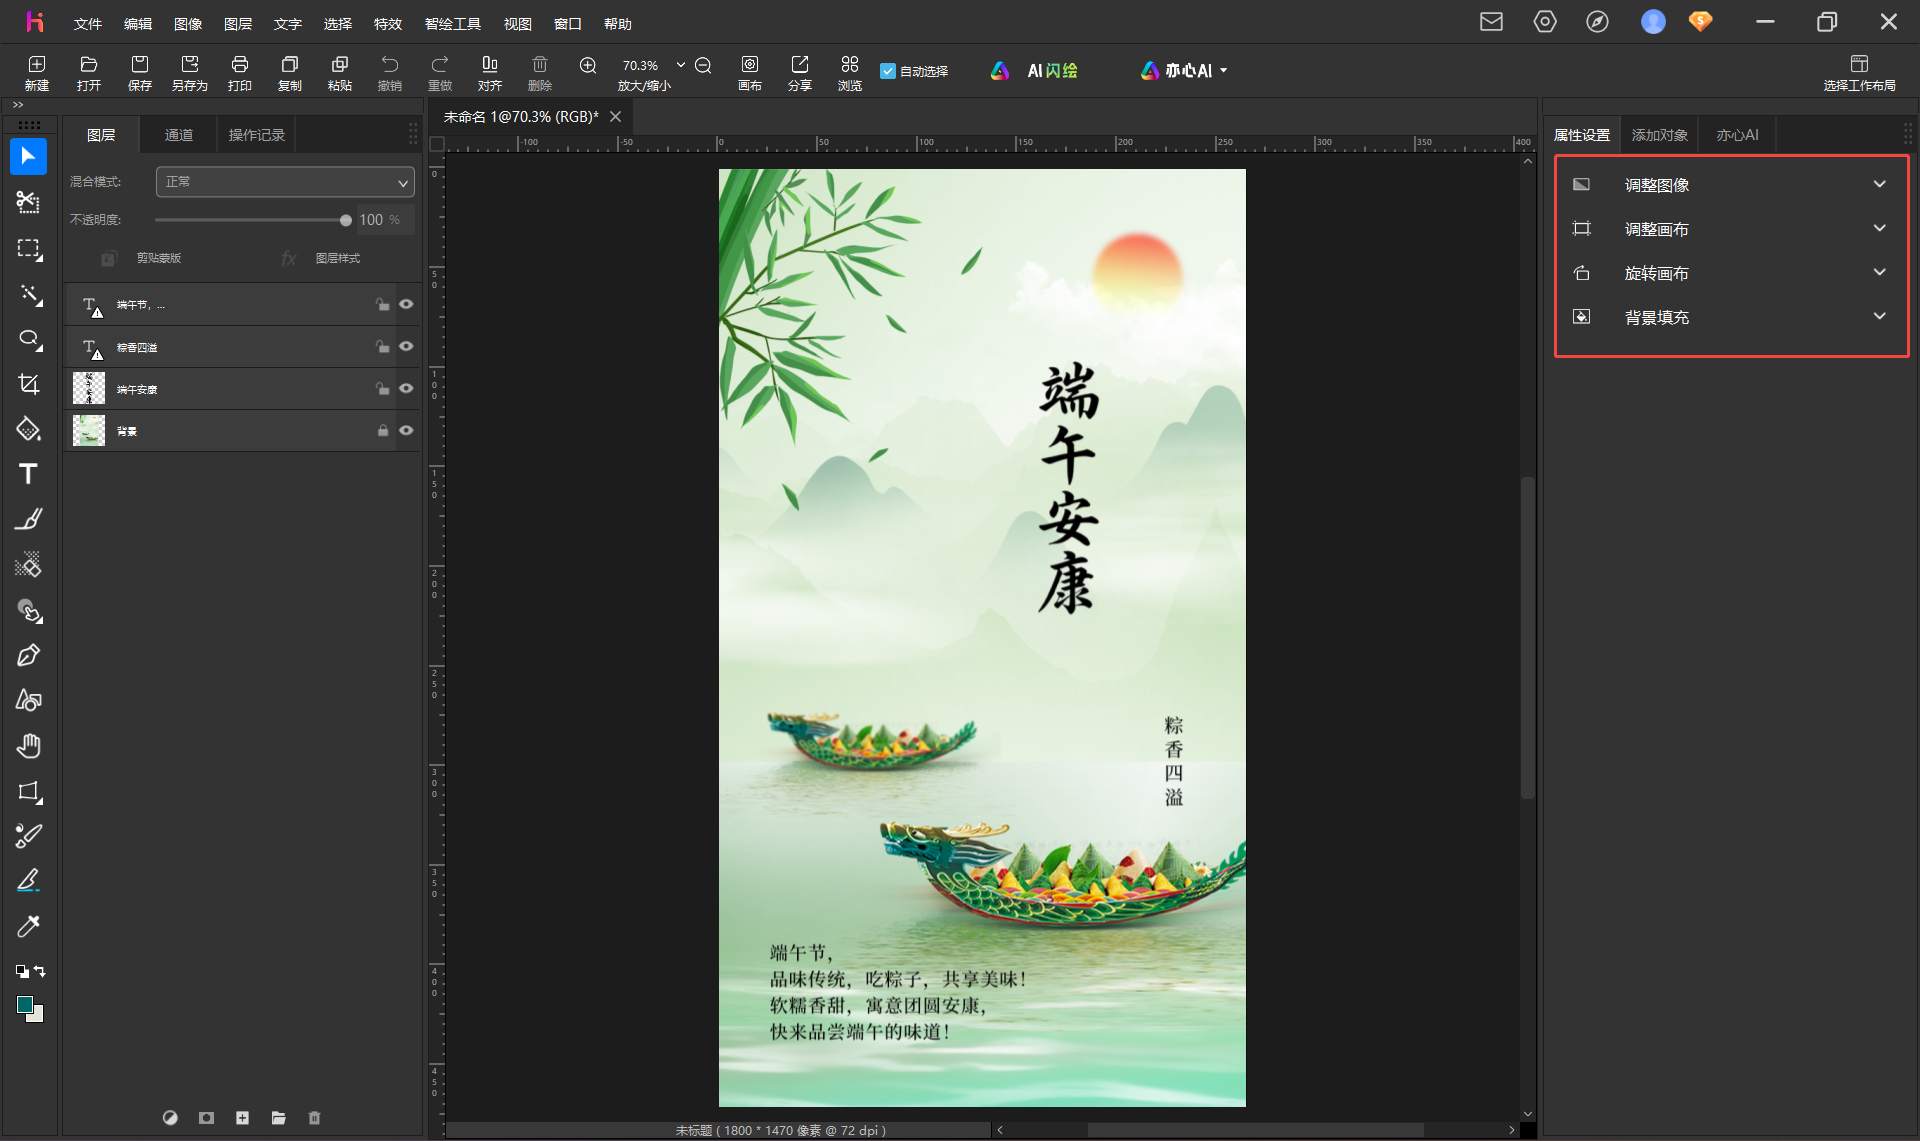
Task: Open the 文件 menu
Action: (x=88, y=23)
